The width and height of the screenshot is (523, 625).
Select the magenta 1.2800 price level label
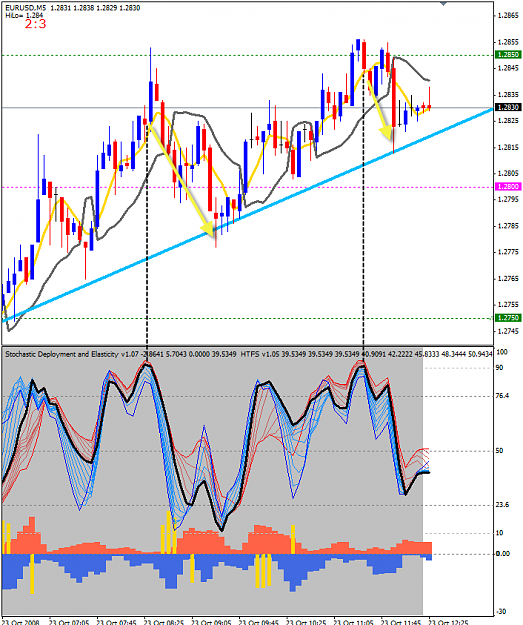(x=508, y=187)
